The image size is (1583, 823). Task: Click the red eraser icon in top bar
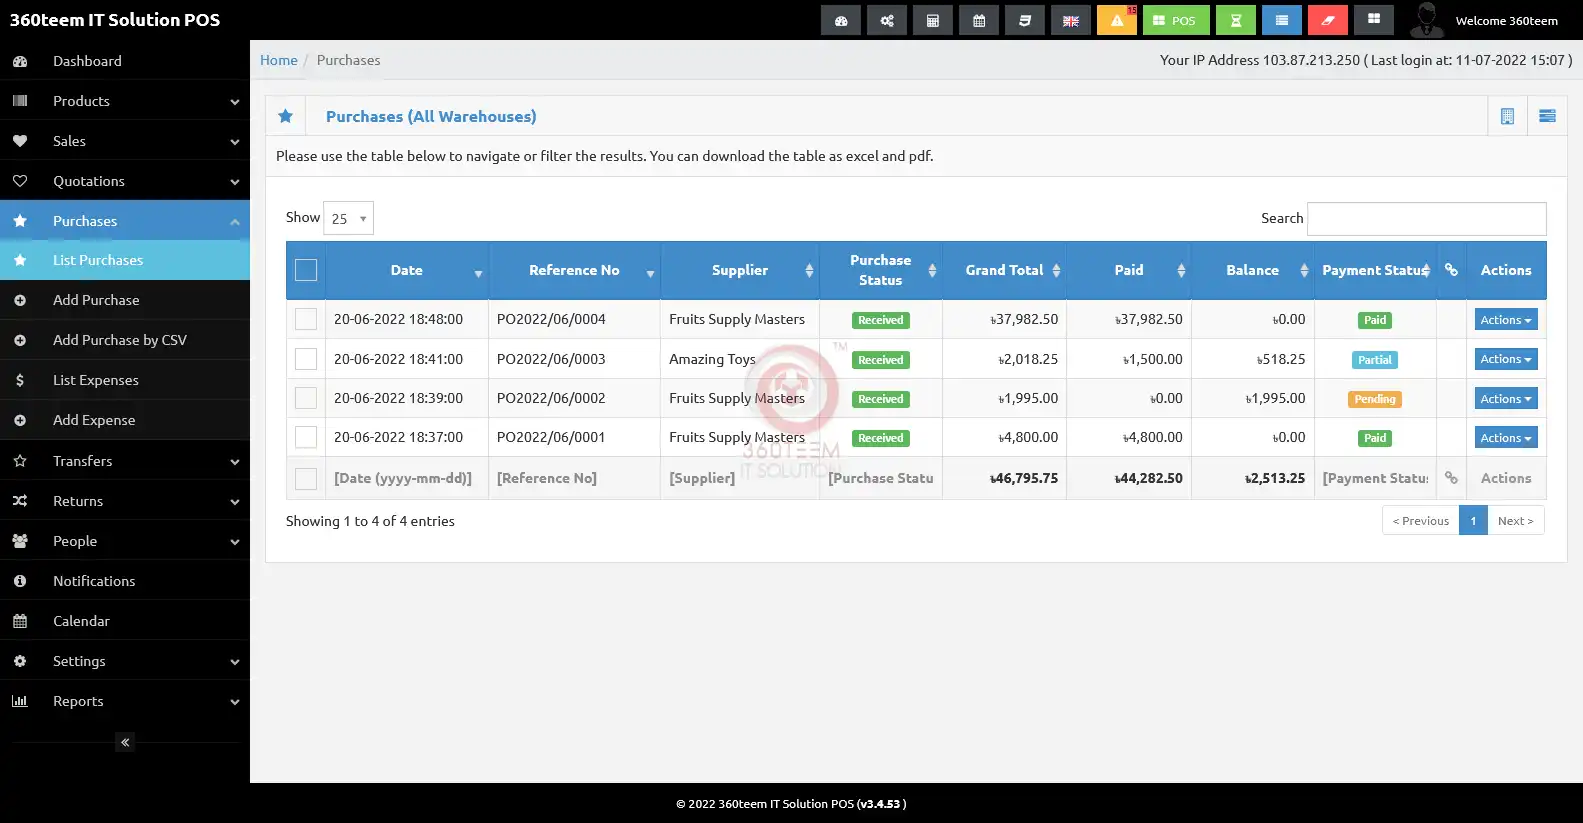(1328, 20)
